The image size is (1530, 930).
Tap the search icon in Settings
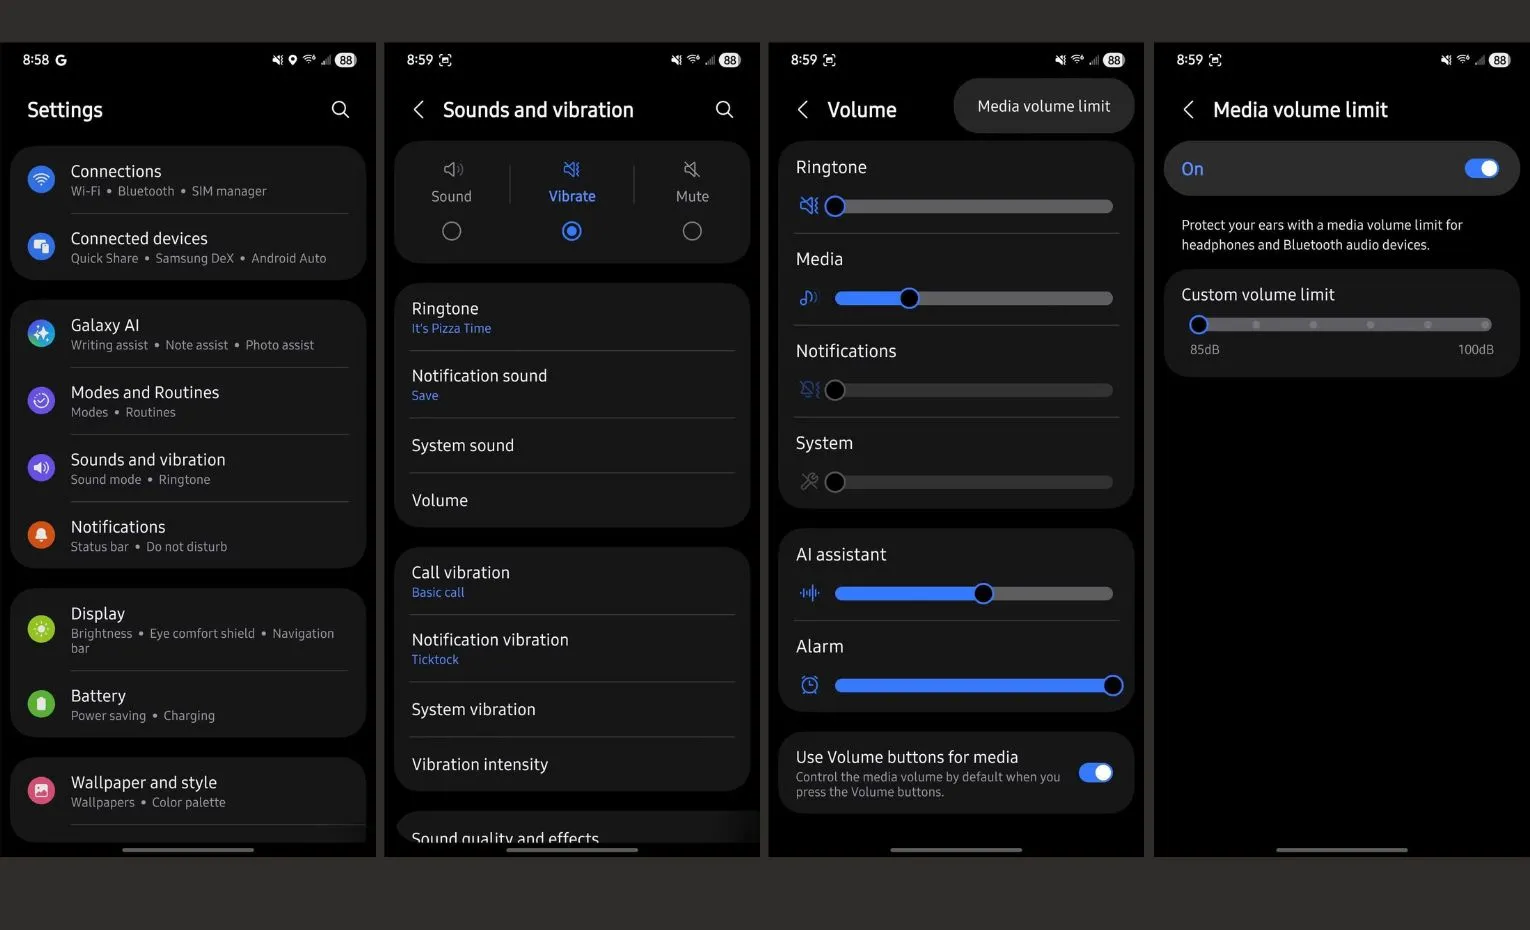tap(340, 110)
